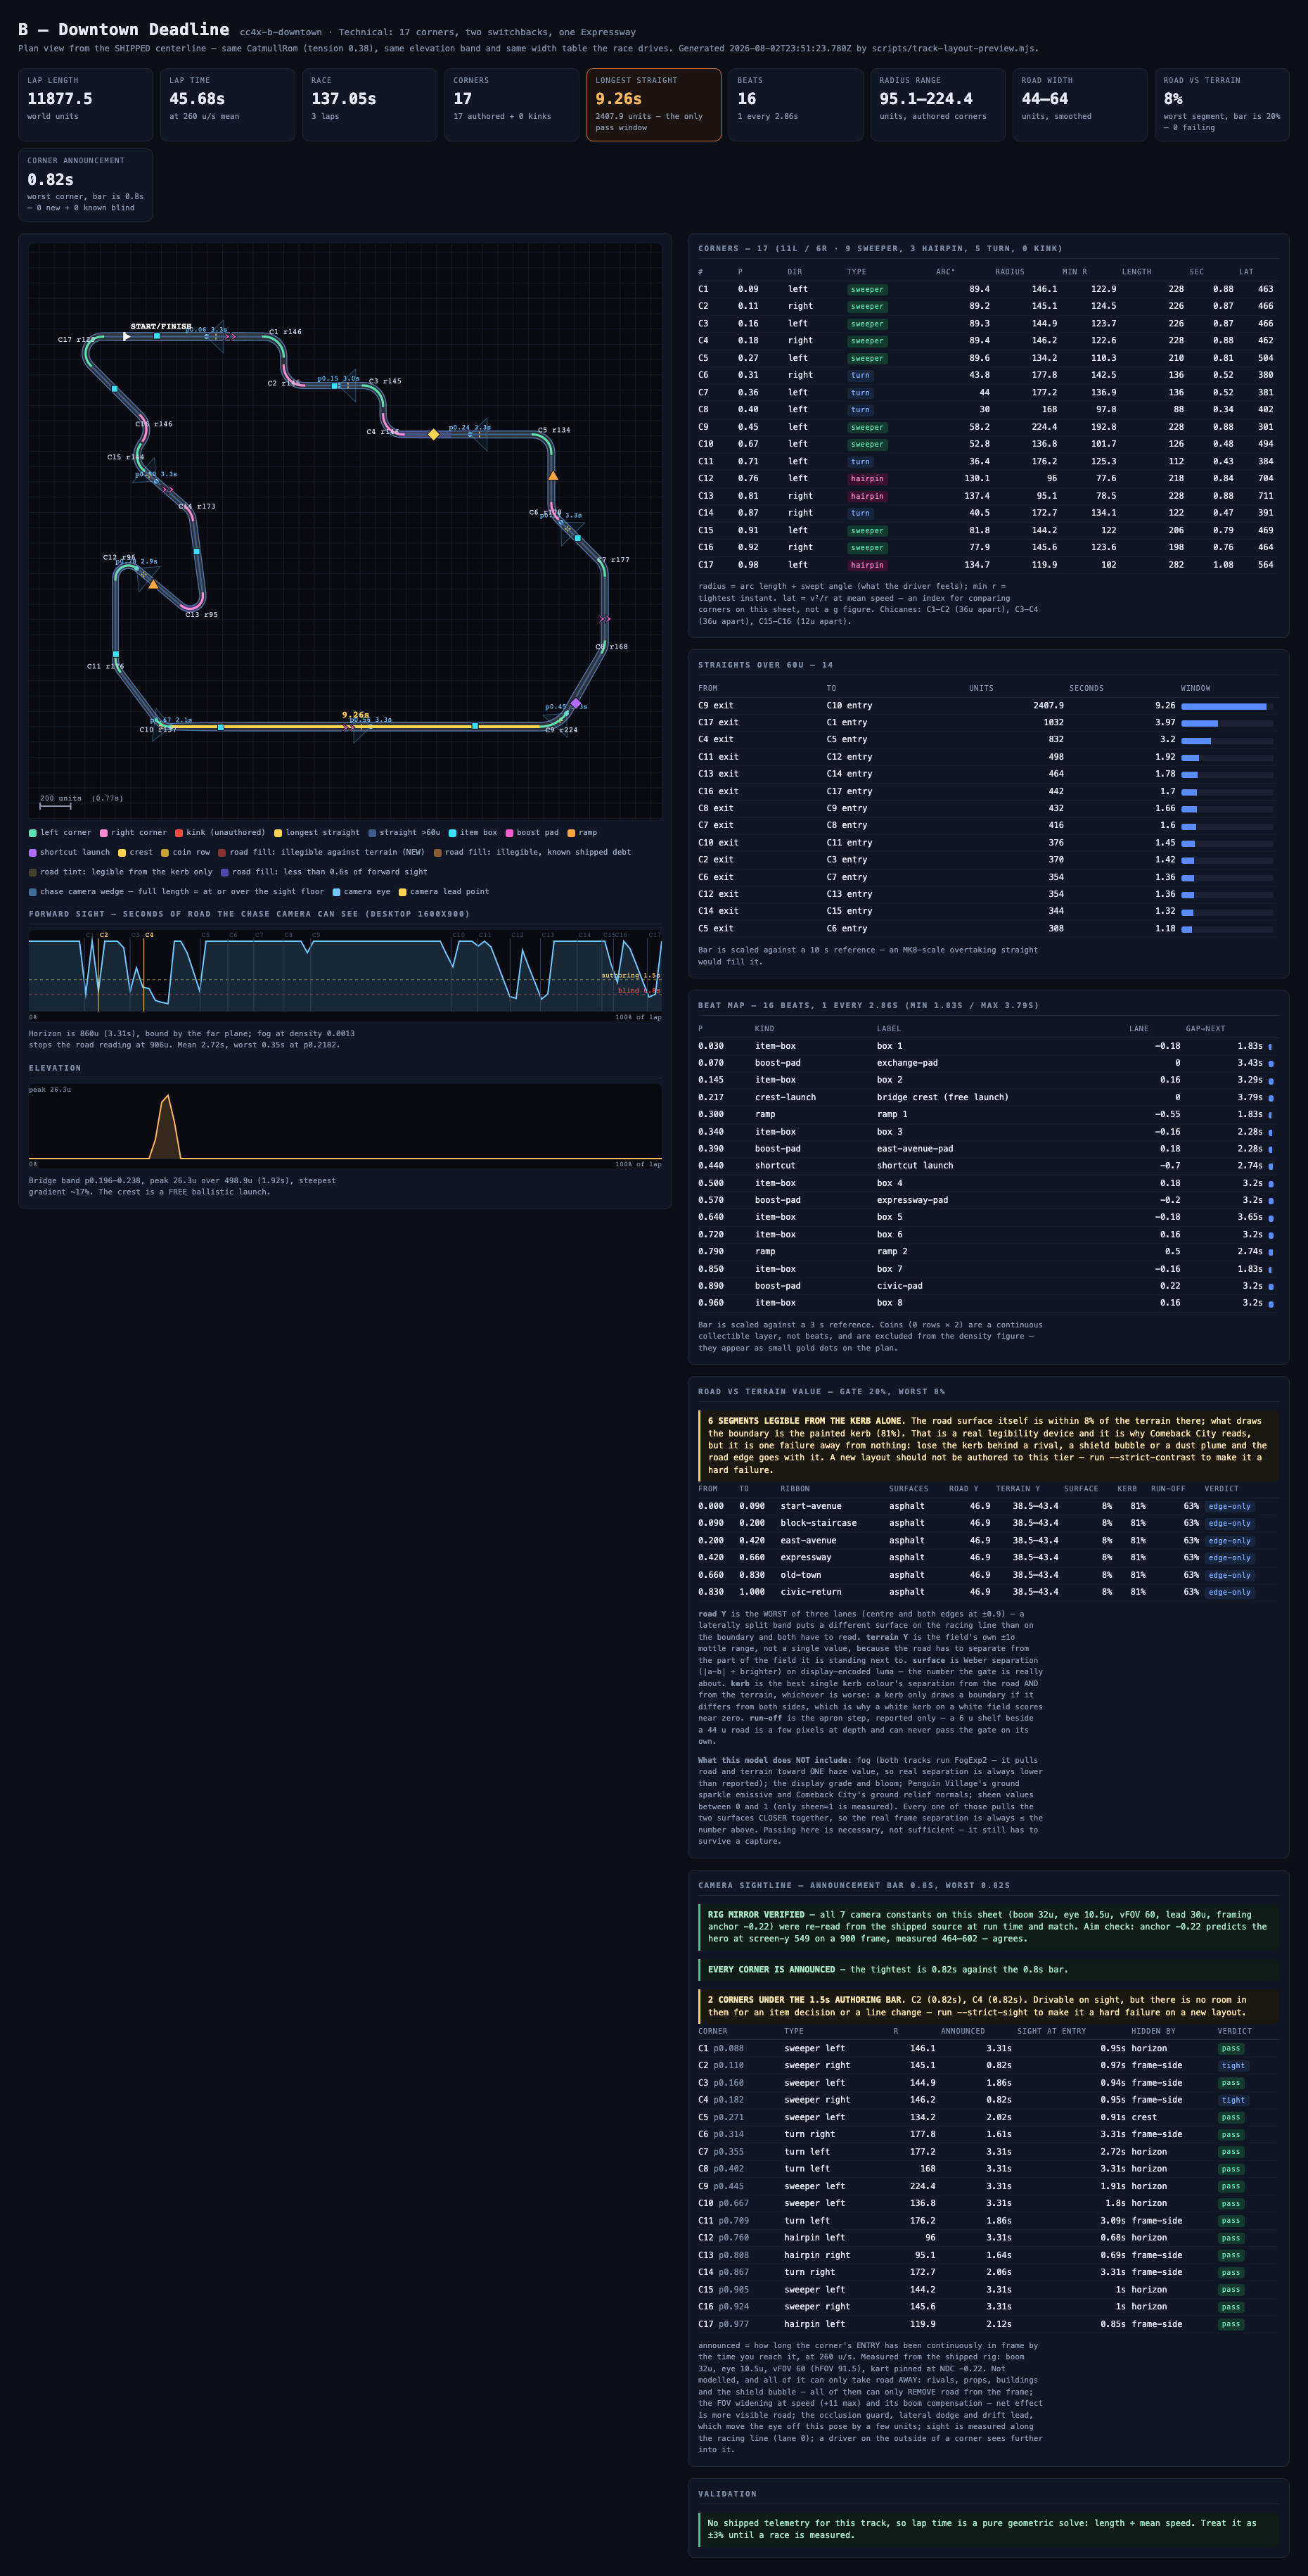Select the 'longest straight' legend swatch
Image resolution: width=1308 pixels, height=2576 pixels.
(x=278, y=832)
